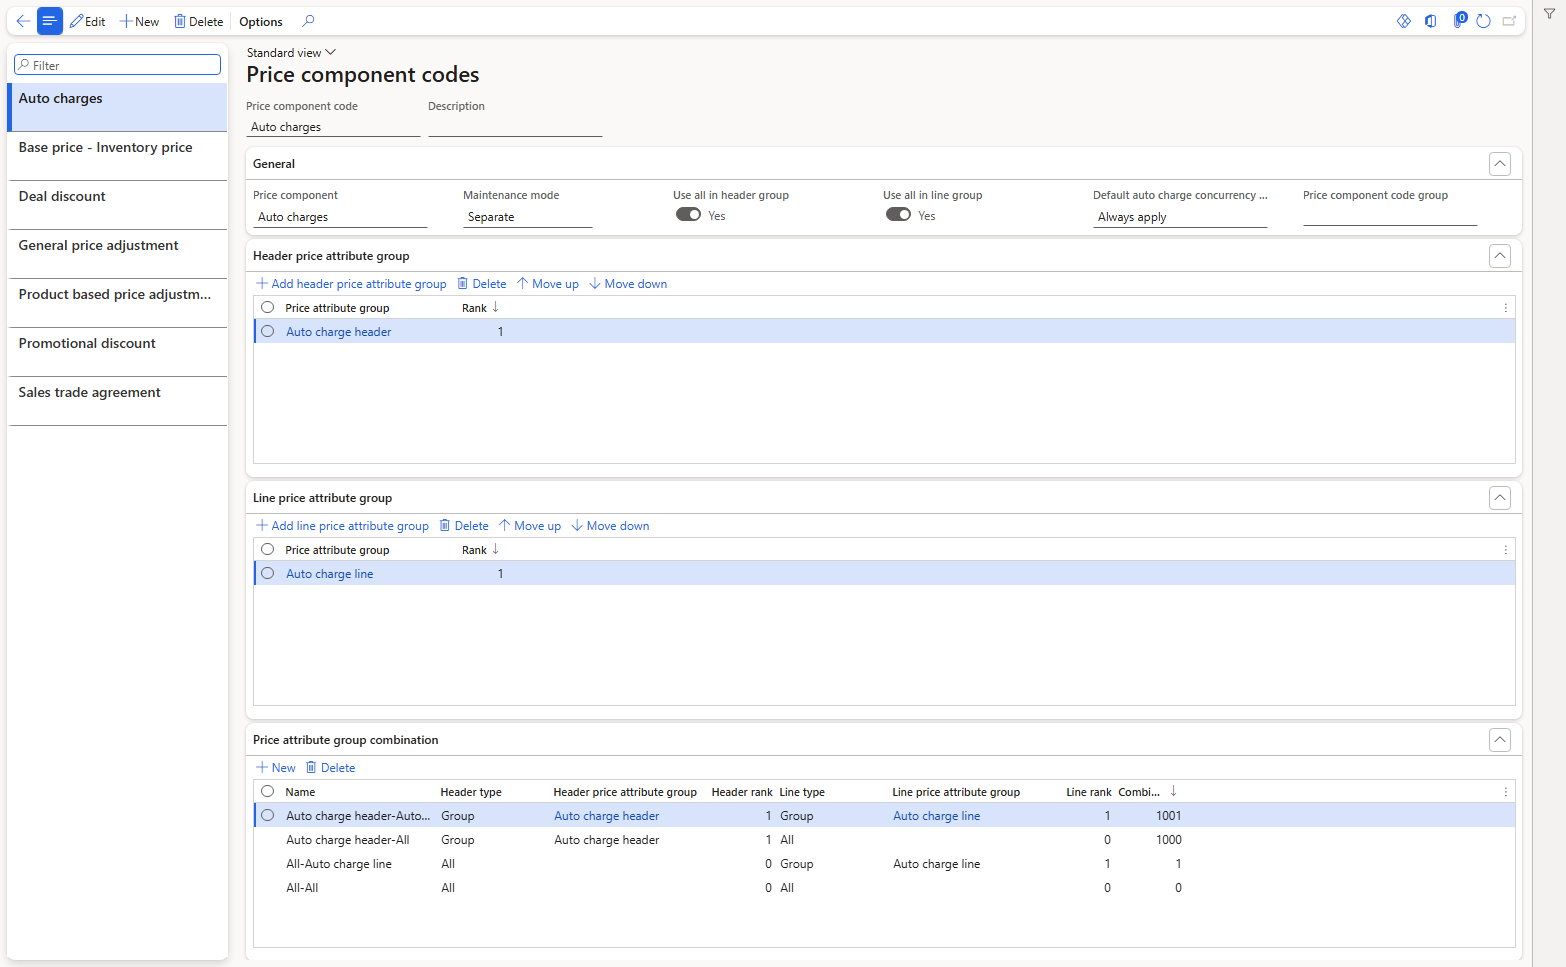Open the attachments icon with badge

point(1459,20)
